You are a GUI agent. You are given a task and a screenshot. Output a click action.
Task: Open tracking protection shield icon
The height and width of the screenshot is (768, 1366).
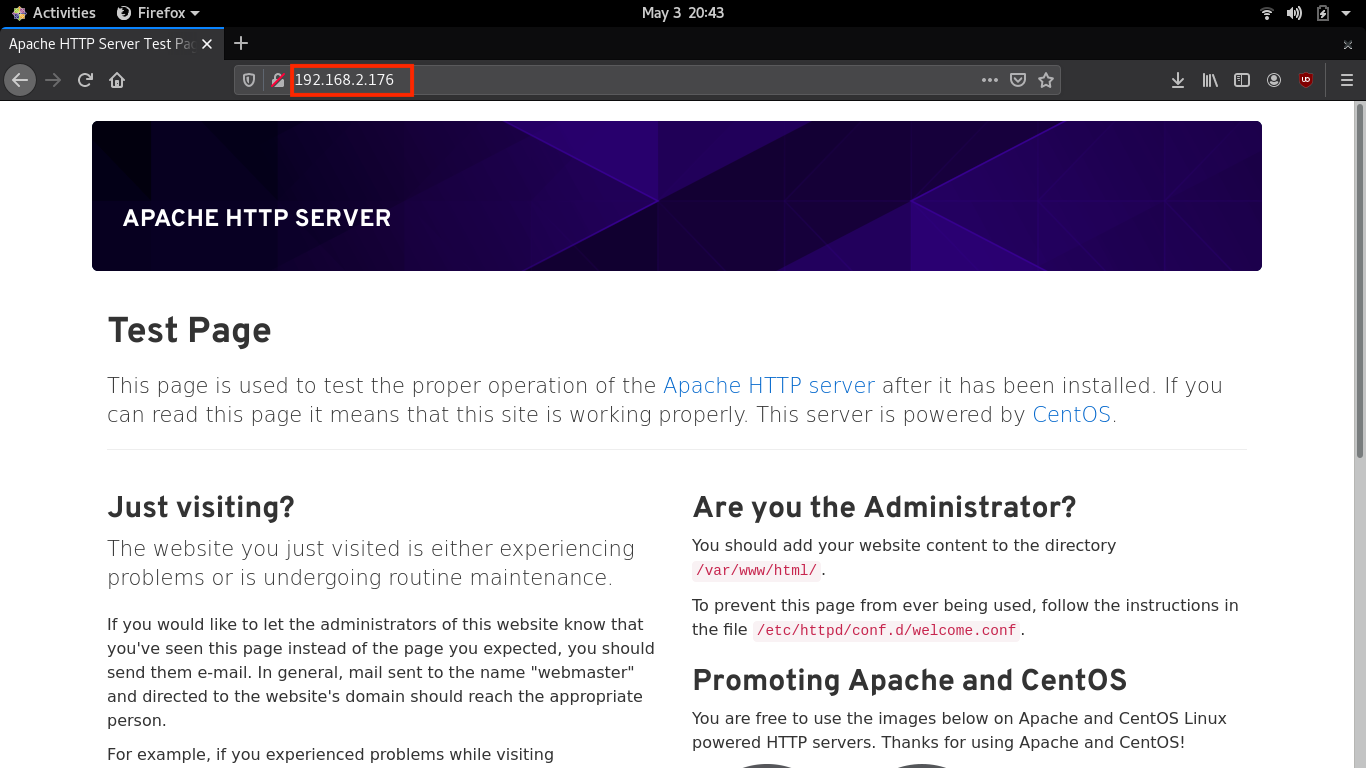[x=249, y=80]
